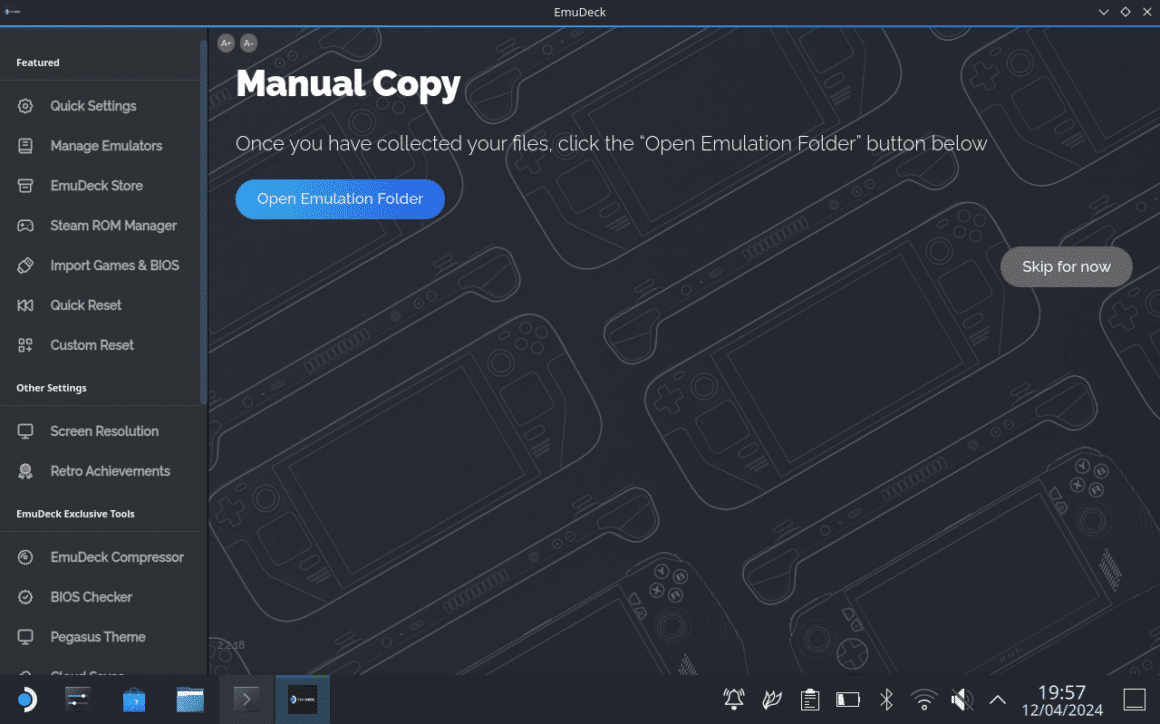Click Open Emulation Folder button
Image resolution: width=1160 pixels, height=724 pixels.
pos(340,199)
